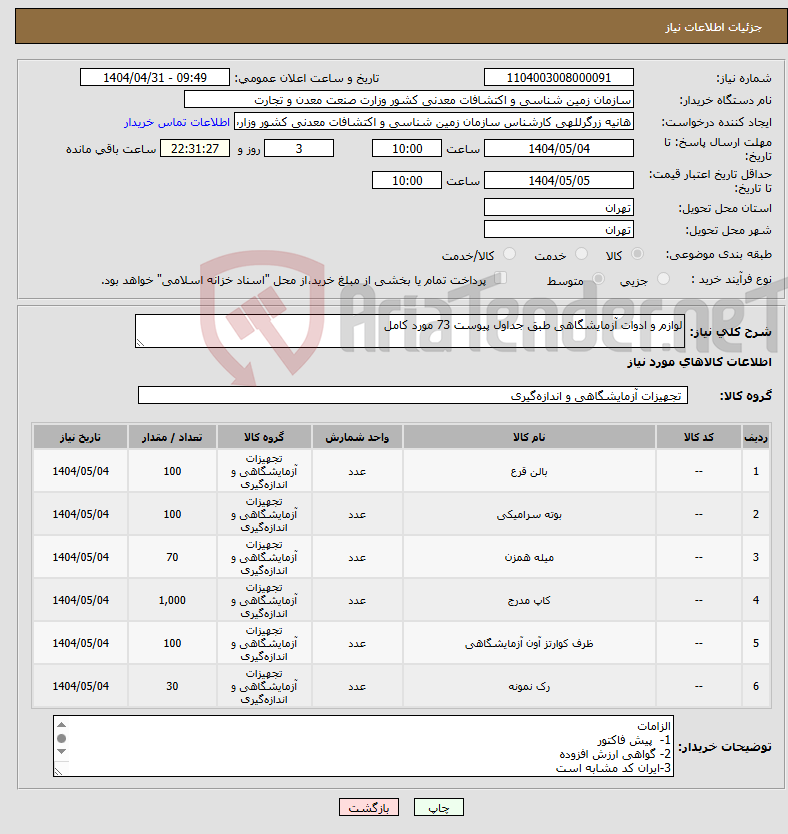This screenshot has width=788, height=834.
Task: Click the response deadline hour 10:00 field
Action: tap(407, 148)
